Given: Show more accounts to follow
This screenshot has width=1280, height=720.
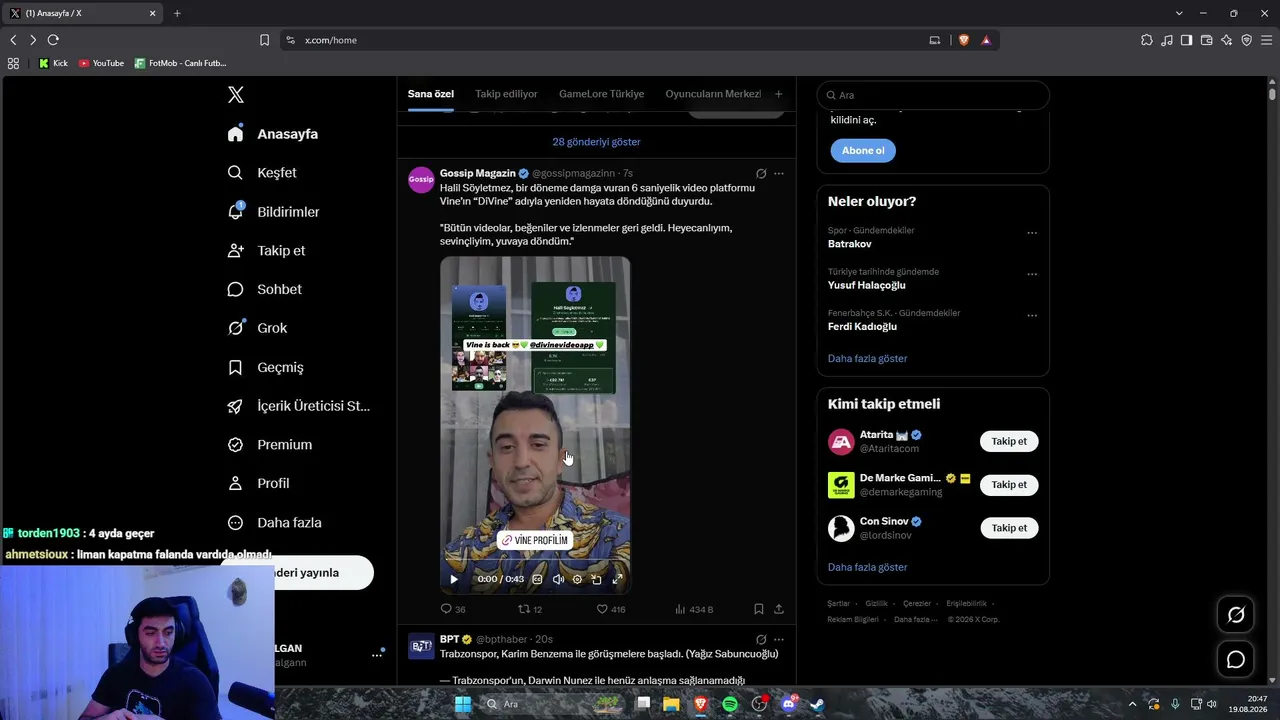Looking at the screenshot, I should [868, 567].
